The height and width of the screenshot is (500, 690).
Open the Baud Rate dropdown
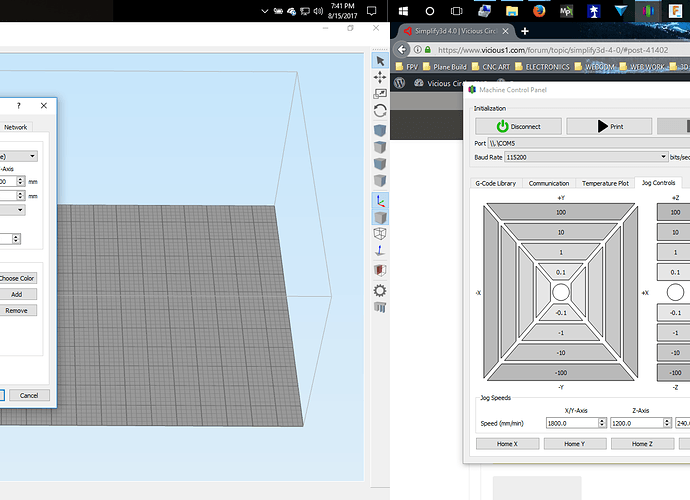(x=587, y=157)
